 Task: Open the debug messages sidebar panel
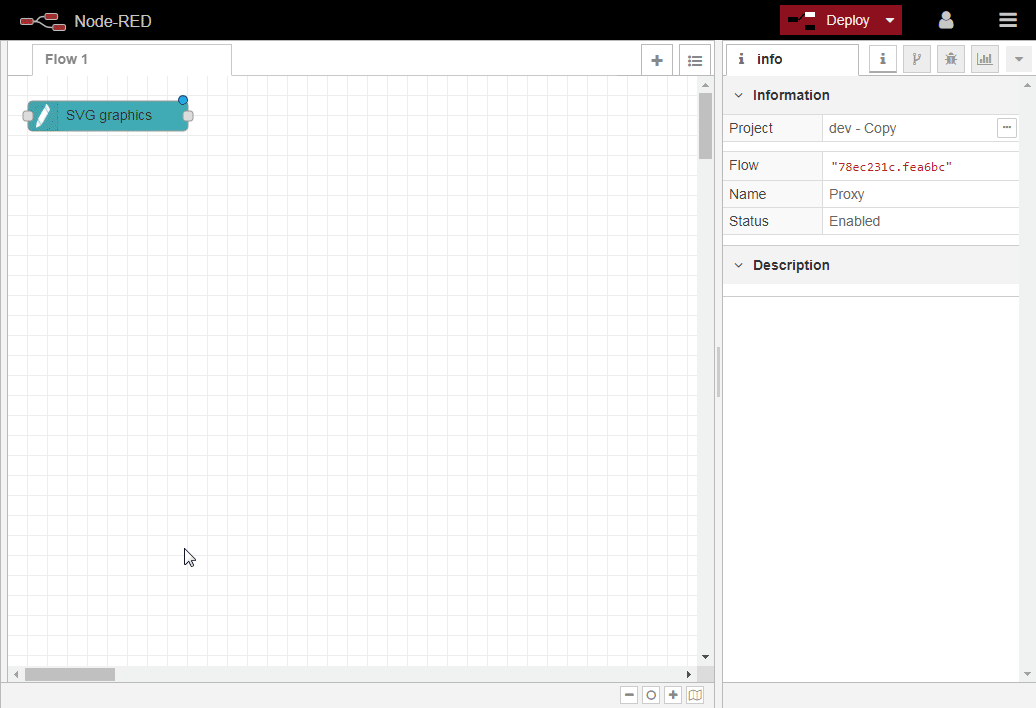click(950, 59)
